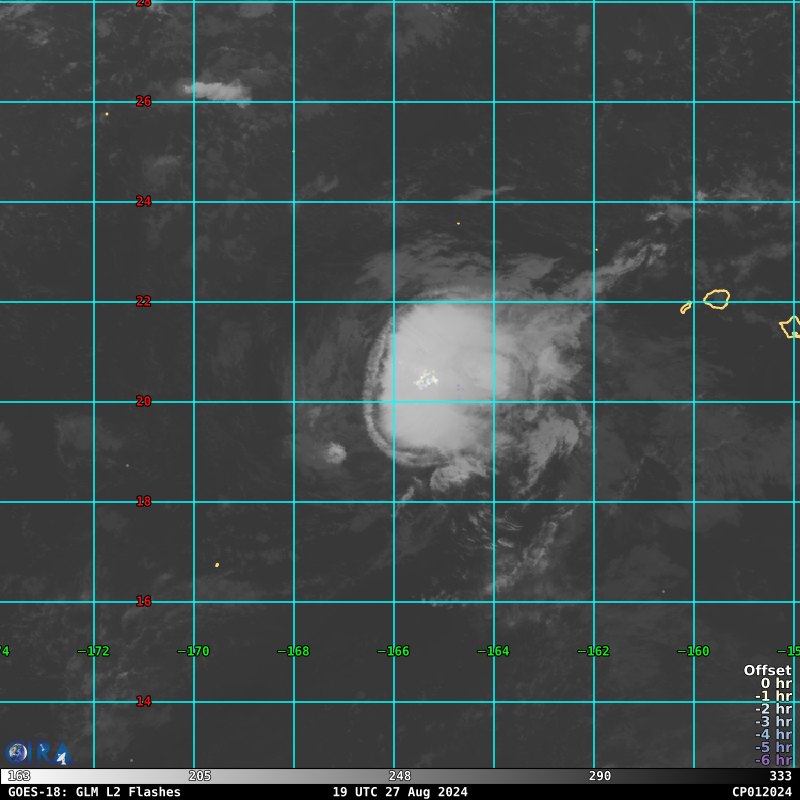Screen dimensions: 800x800
Task: Click the -1 hr offset legend entry
Action: (x=773, y=696)
